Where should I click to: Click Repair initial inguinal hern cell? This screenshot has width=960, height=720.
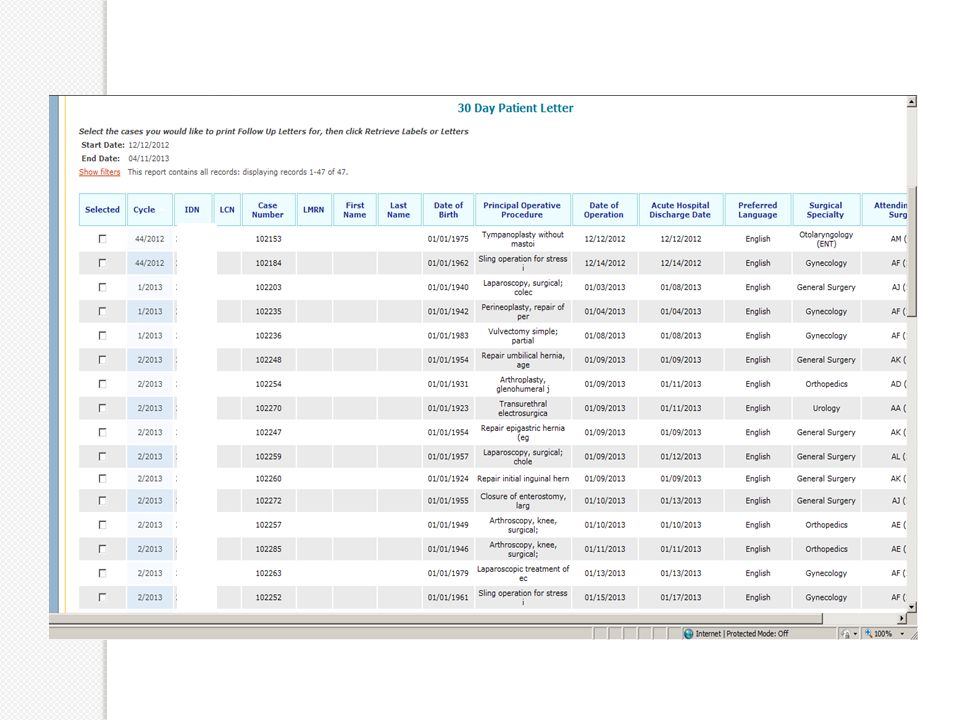click(523, 479)
